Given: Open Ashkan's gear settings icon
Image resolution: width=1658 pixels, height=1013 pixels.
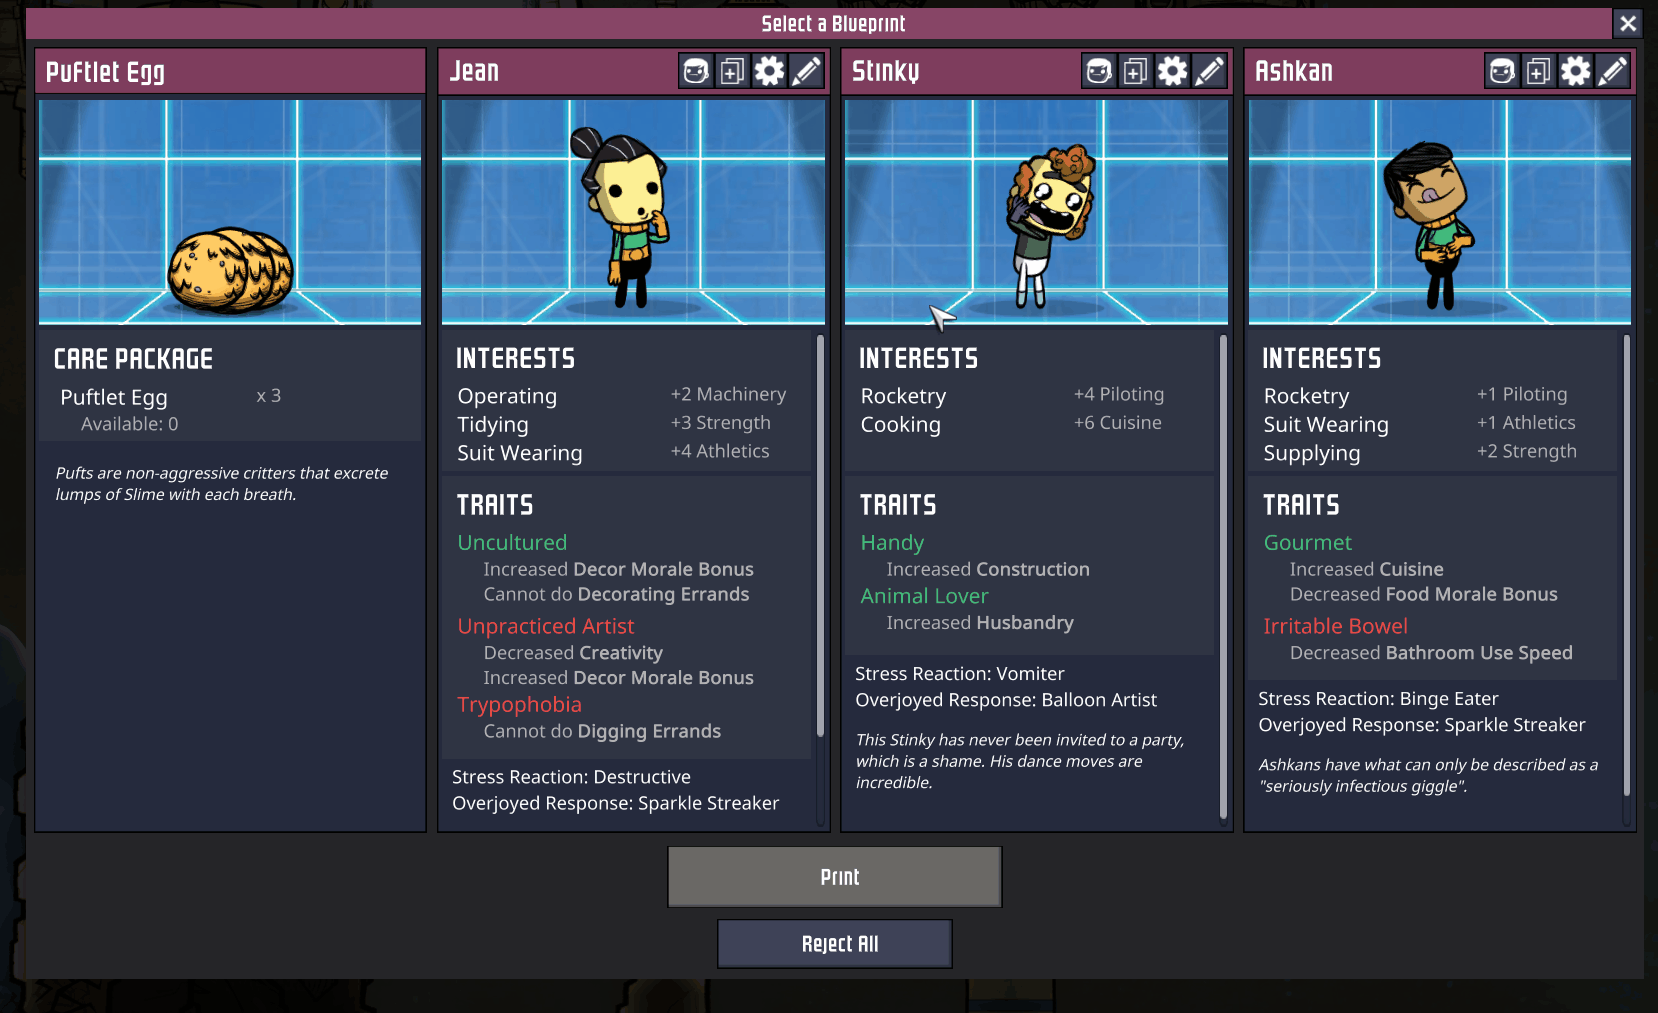Looking at the screenshot, I should click(1575, 71).
